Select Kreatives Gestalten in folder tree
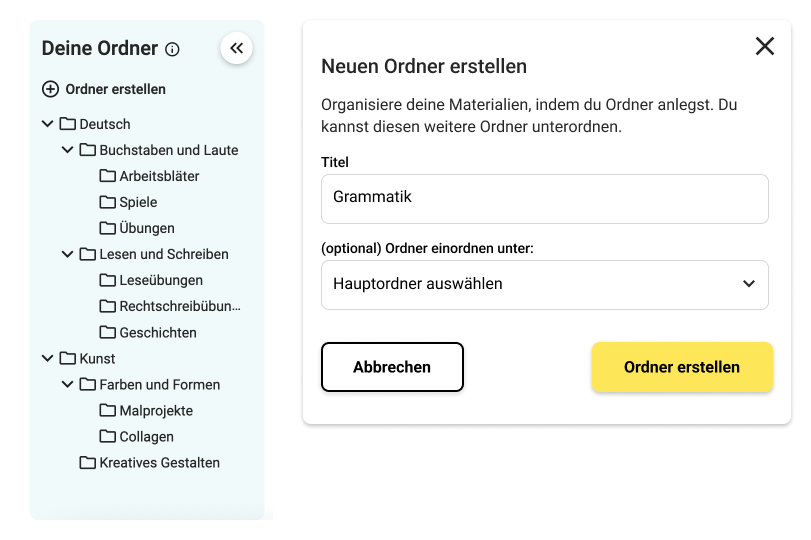Image resolution: width=811 pixels, height=540 pixels. [149, 462]
